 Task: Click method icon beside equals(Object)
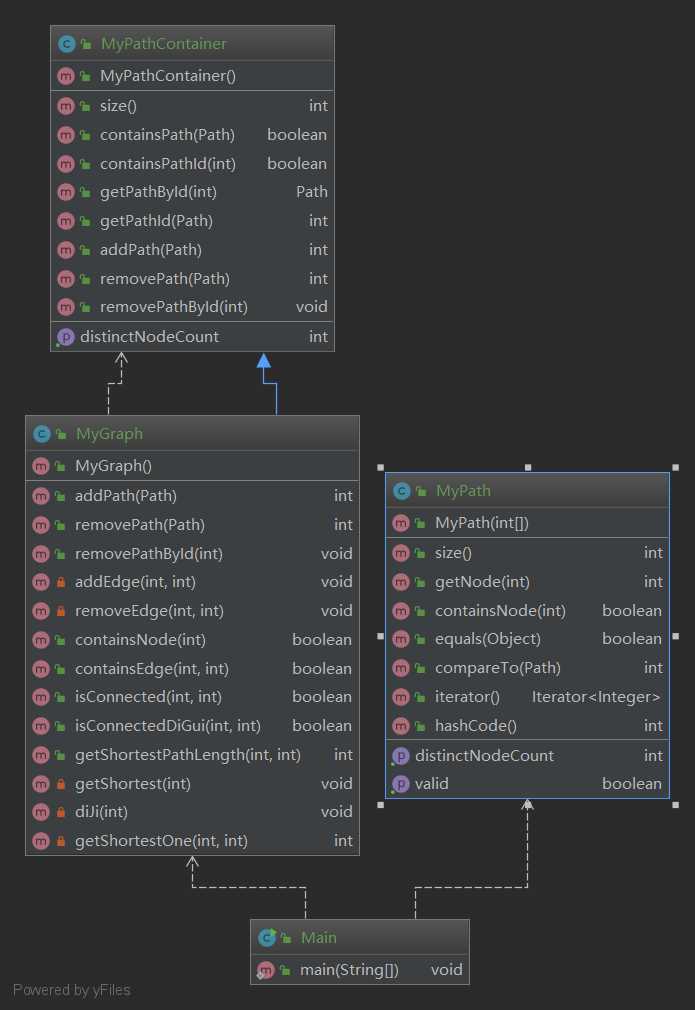(401, 639)
